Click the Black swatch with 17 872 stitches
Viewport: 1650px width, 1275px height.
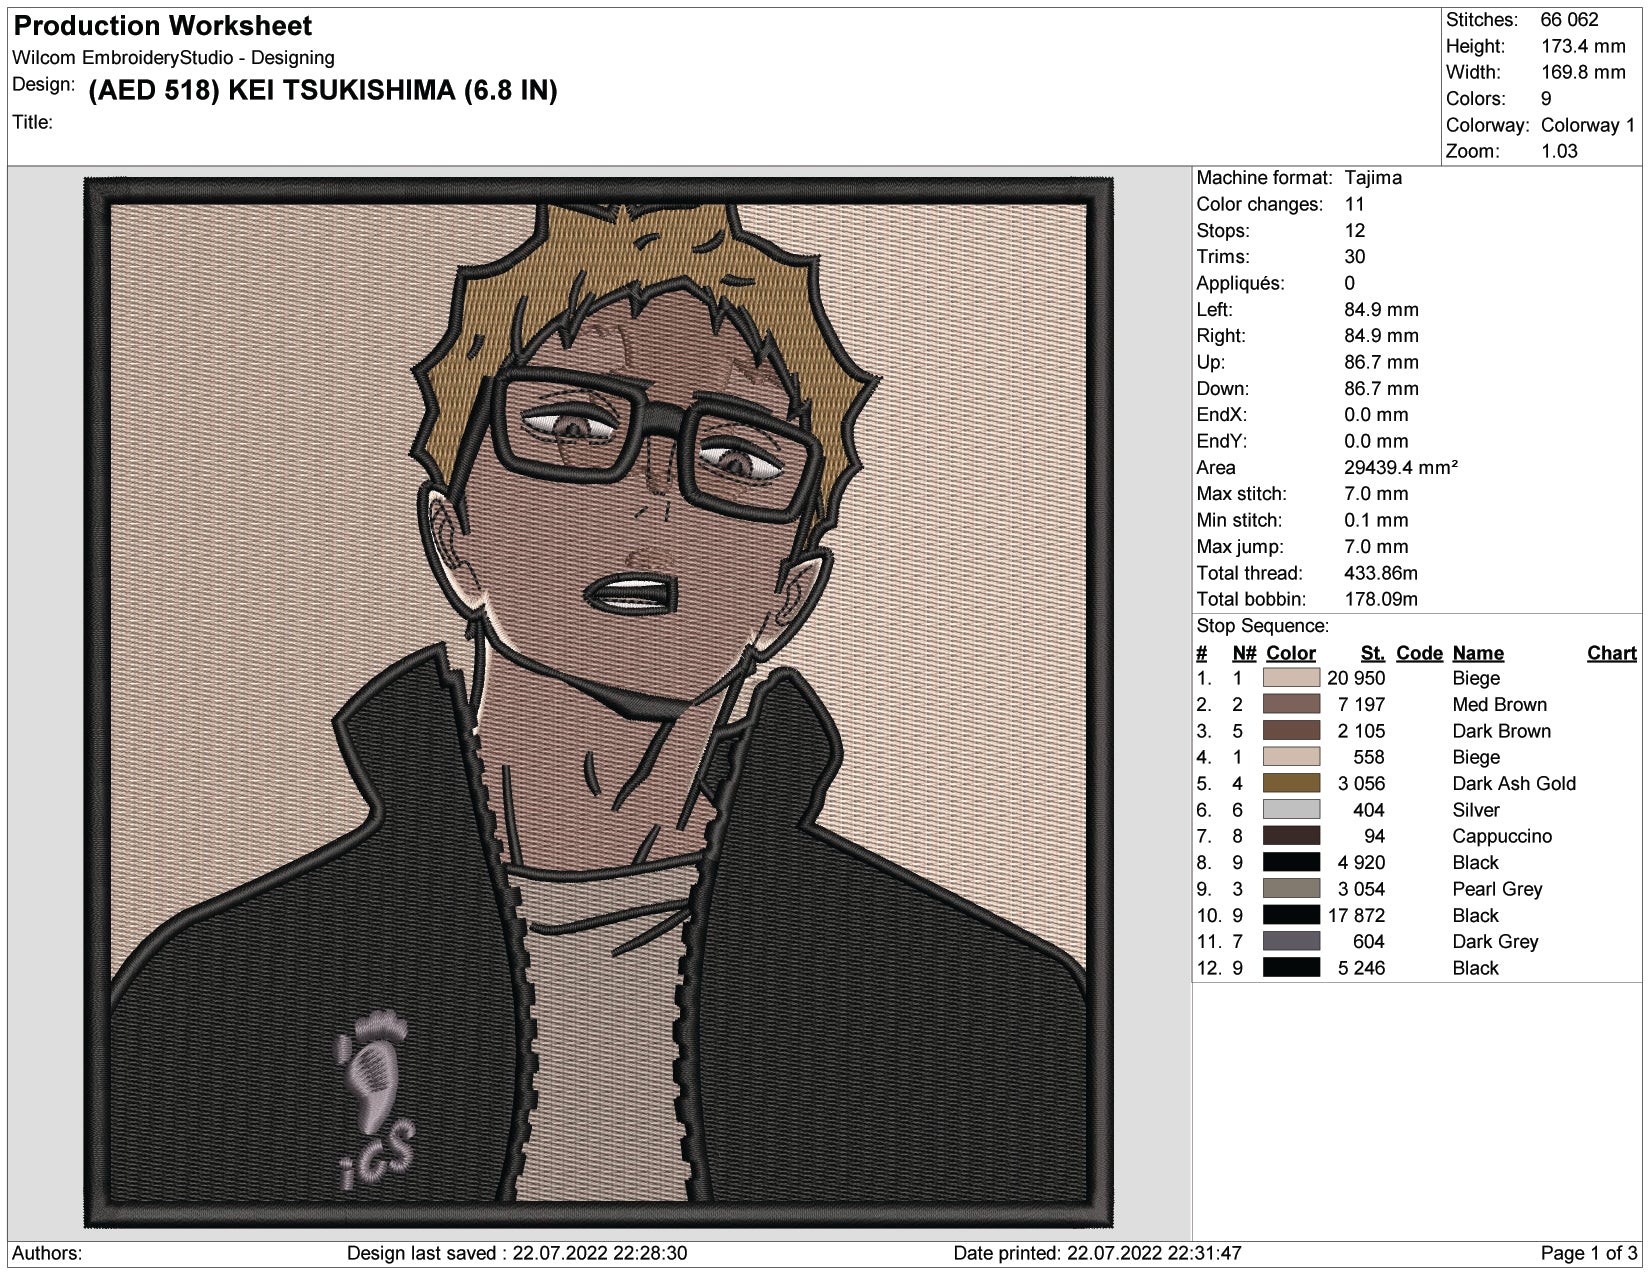pyautogui.click(x=1290, y=915)
